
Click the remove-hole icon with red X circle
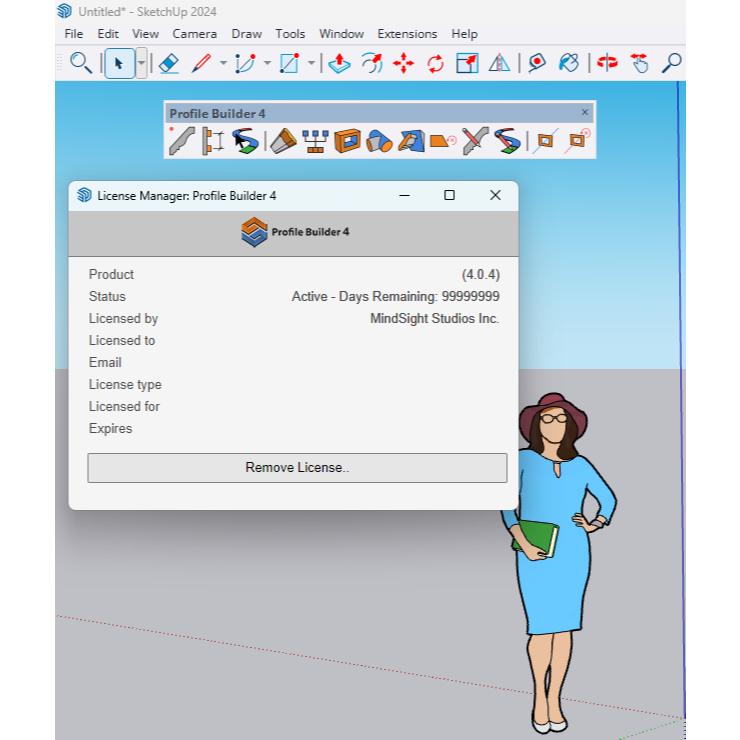(577, 141)
